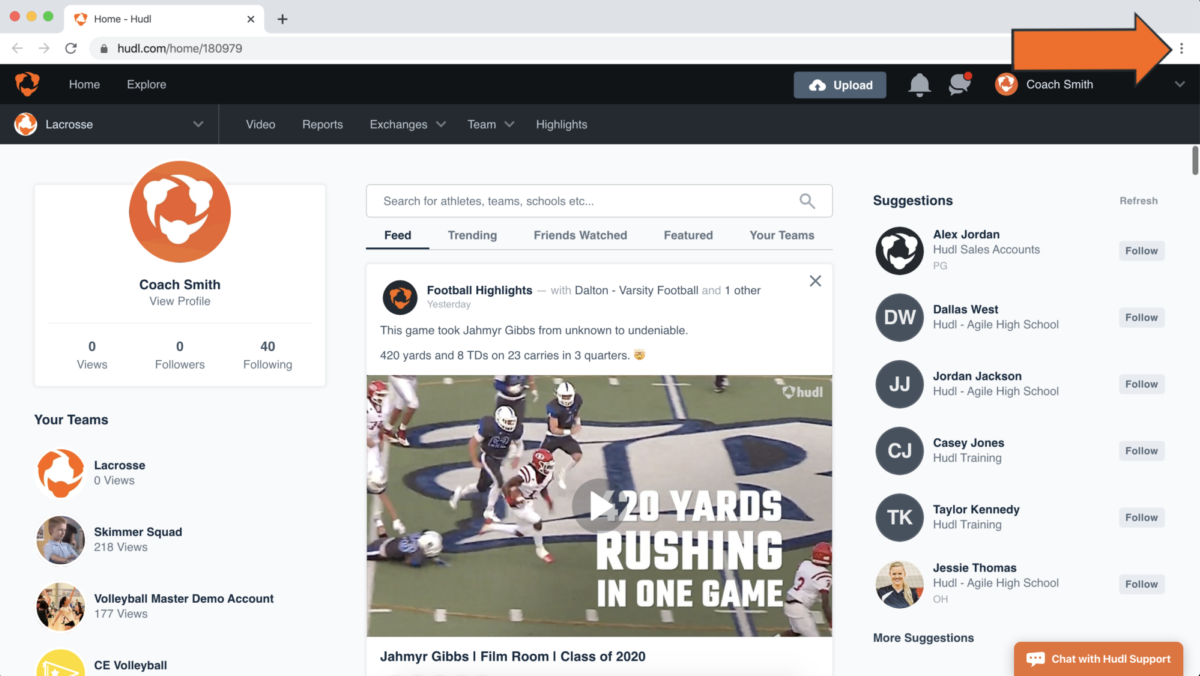Open the Team dropdown menu

pyautogui.click(x=491, y=124)
